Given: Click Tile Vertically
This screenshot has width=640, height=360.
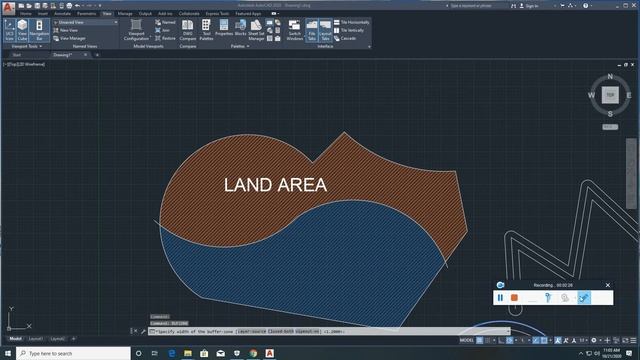Looking at the screenshot, I should pyautogui.click(x=349, y=30).
